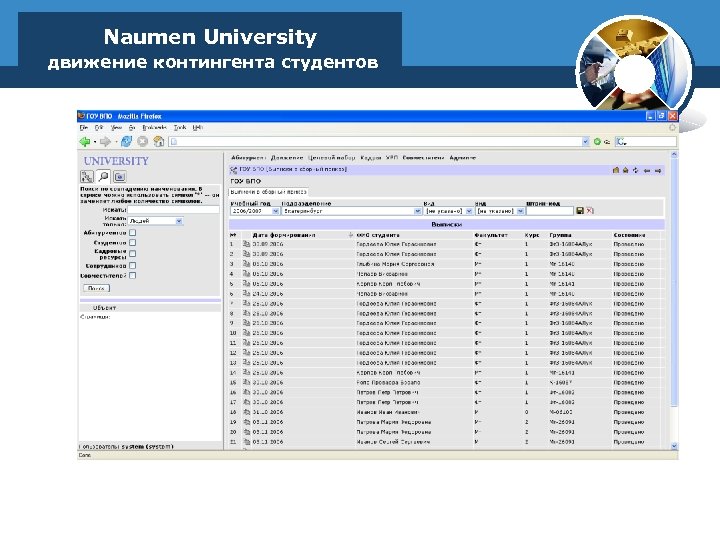Open the Движение top menu item

[x=287, y=158]
